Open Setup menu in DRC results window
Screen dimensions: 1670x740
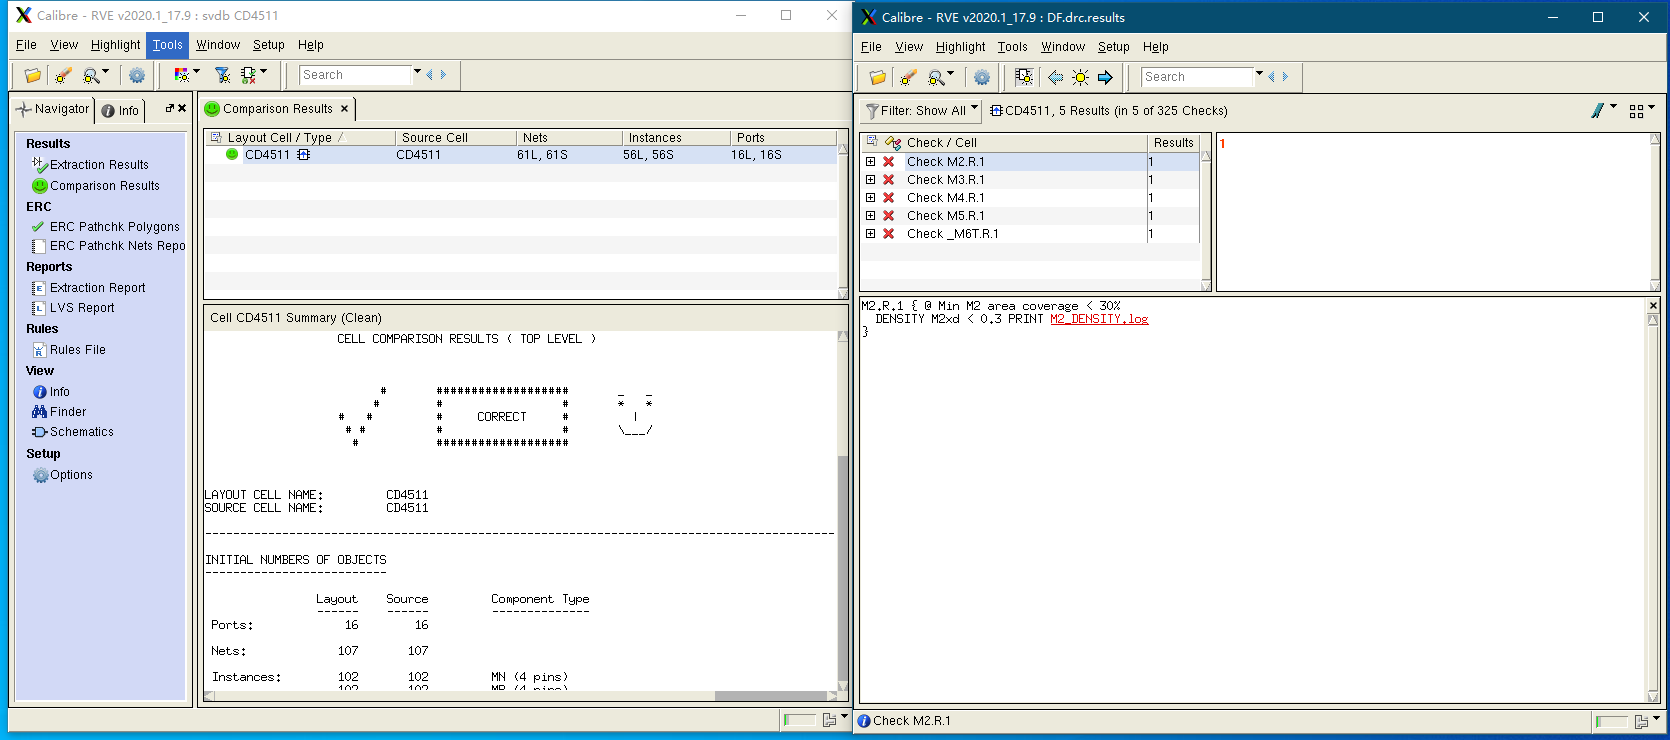[1114, 47]
